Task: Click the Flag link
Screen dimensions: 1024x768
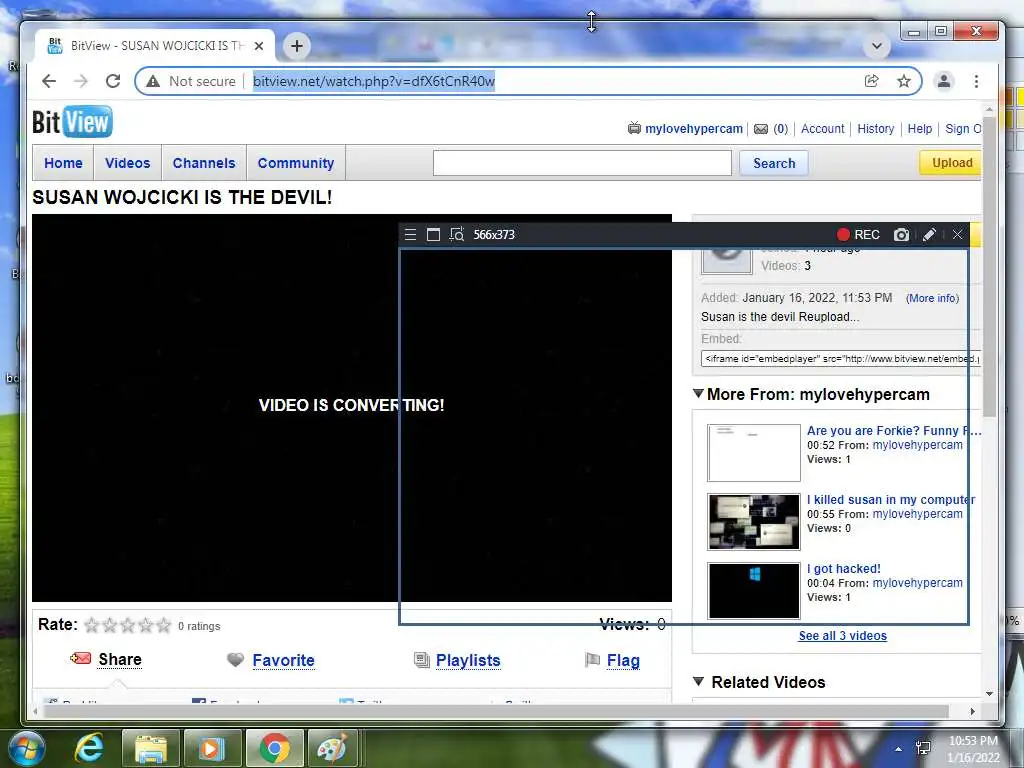Action: [623, 660]
